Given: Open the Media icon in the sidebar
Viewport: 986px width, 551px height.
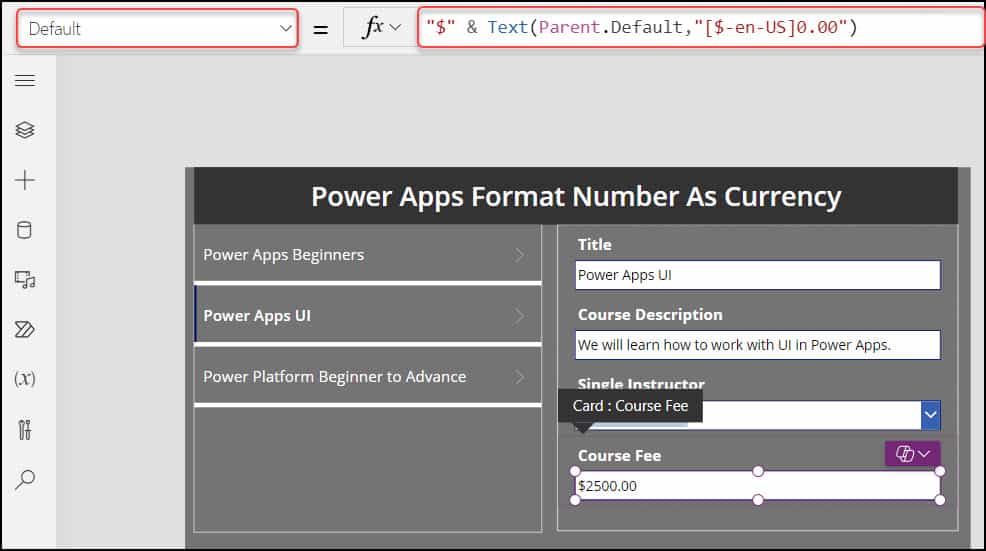Looking at the screenshot, I should 25,279.
